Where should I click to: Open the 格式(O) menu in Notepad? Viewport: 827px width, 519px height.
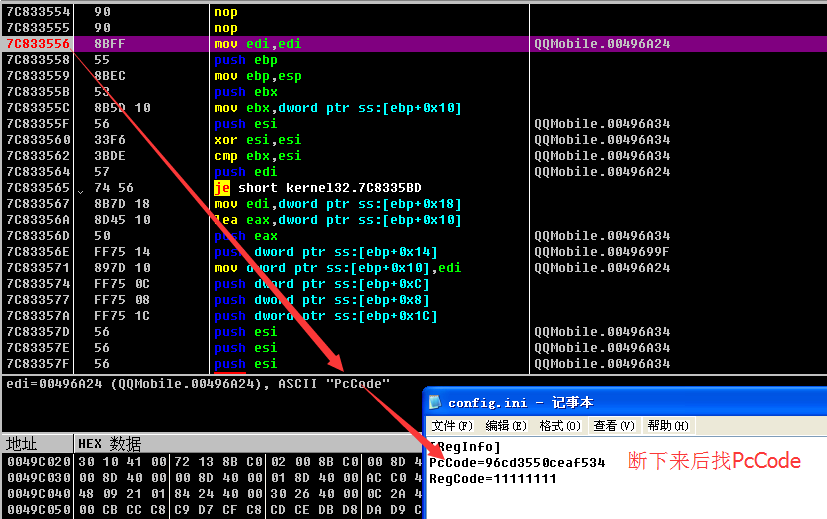pos(560,426)
